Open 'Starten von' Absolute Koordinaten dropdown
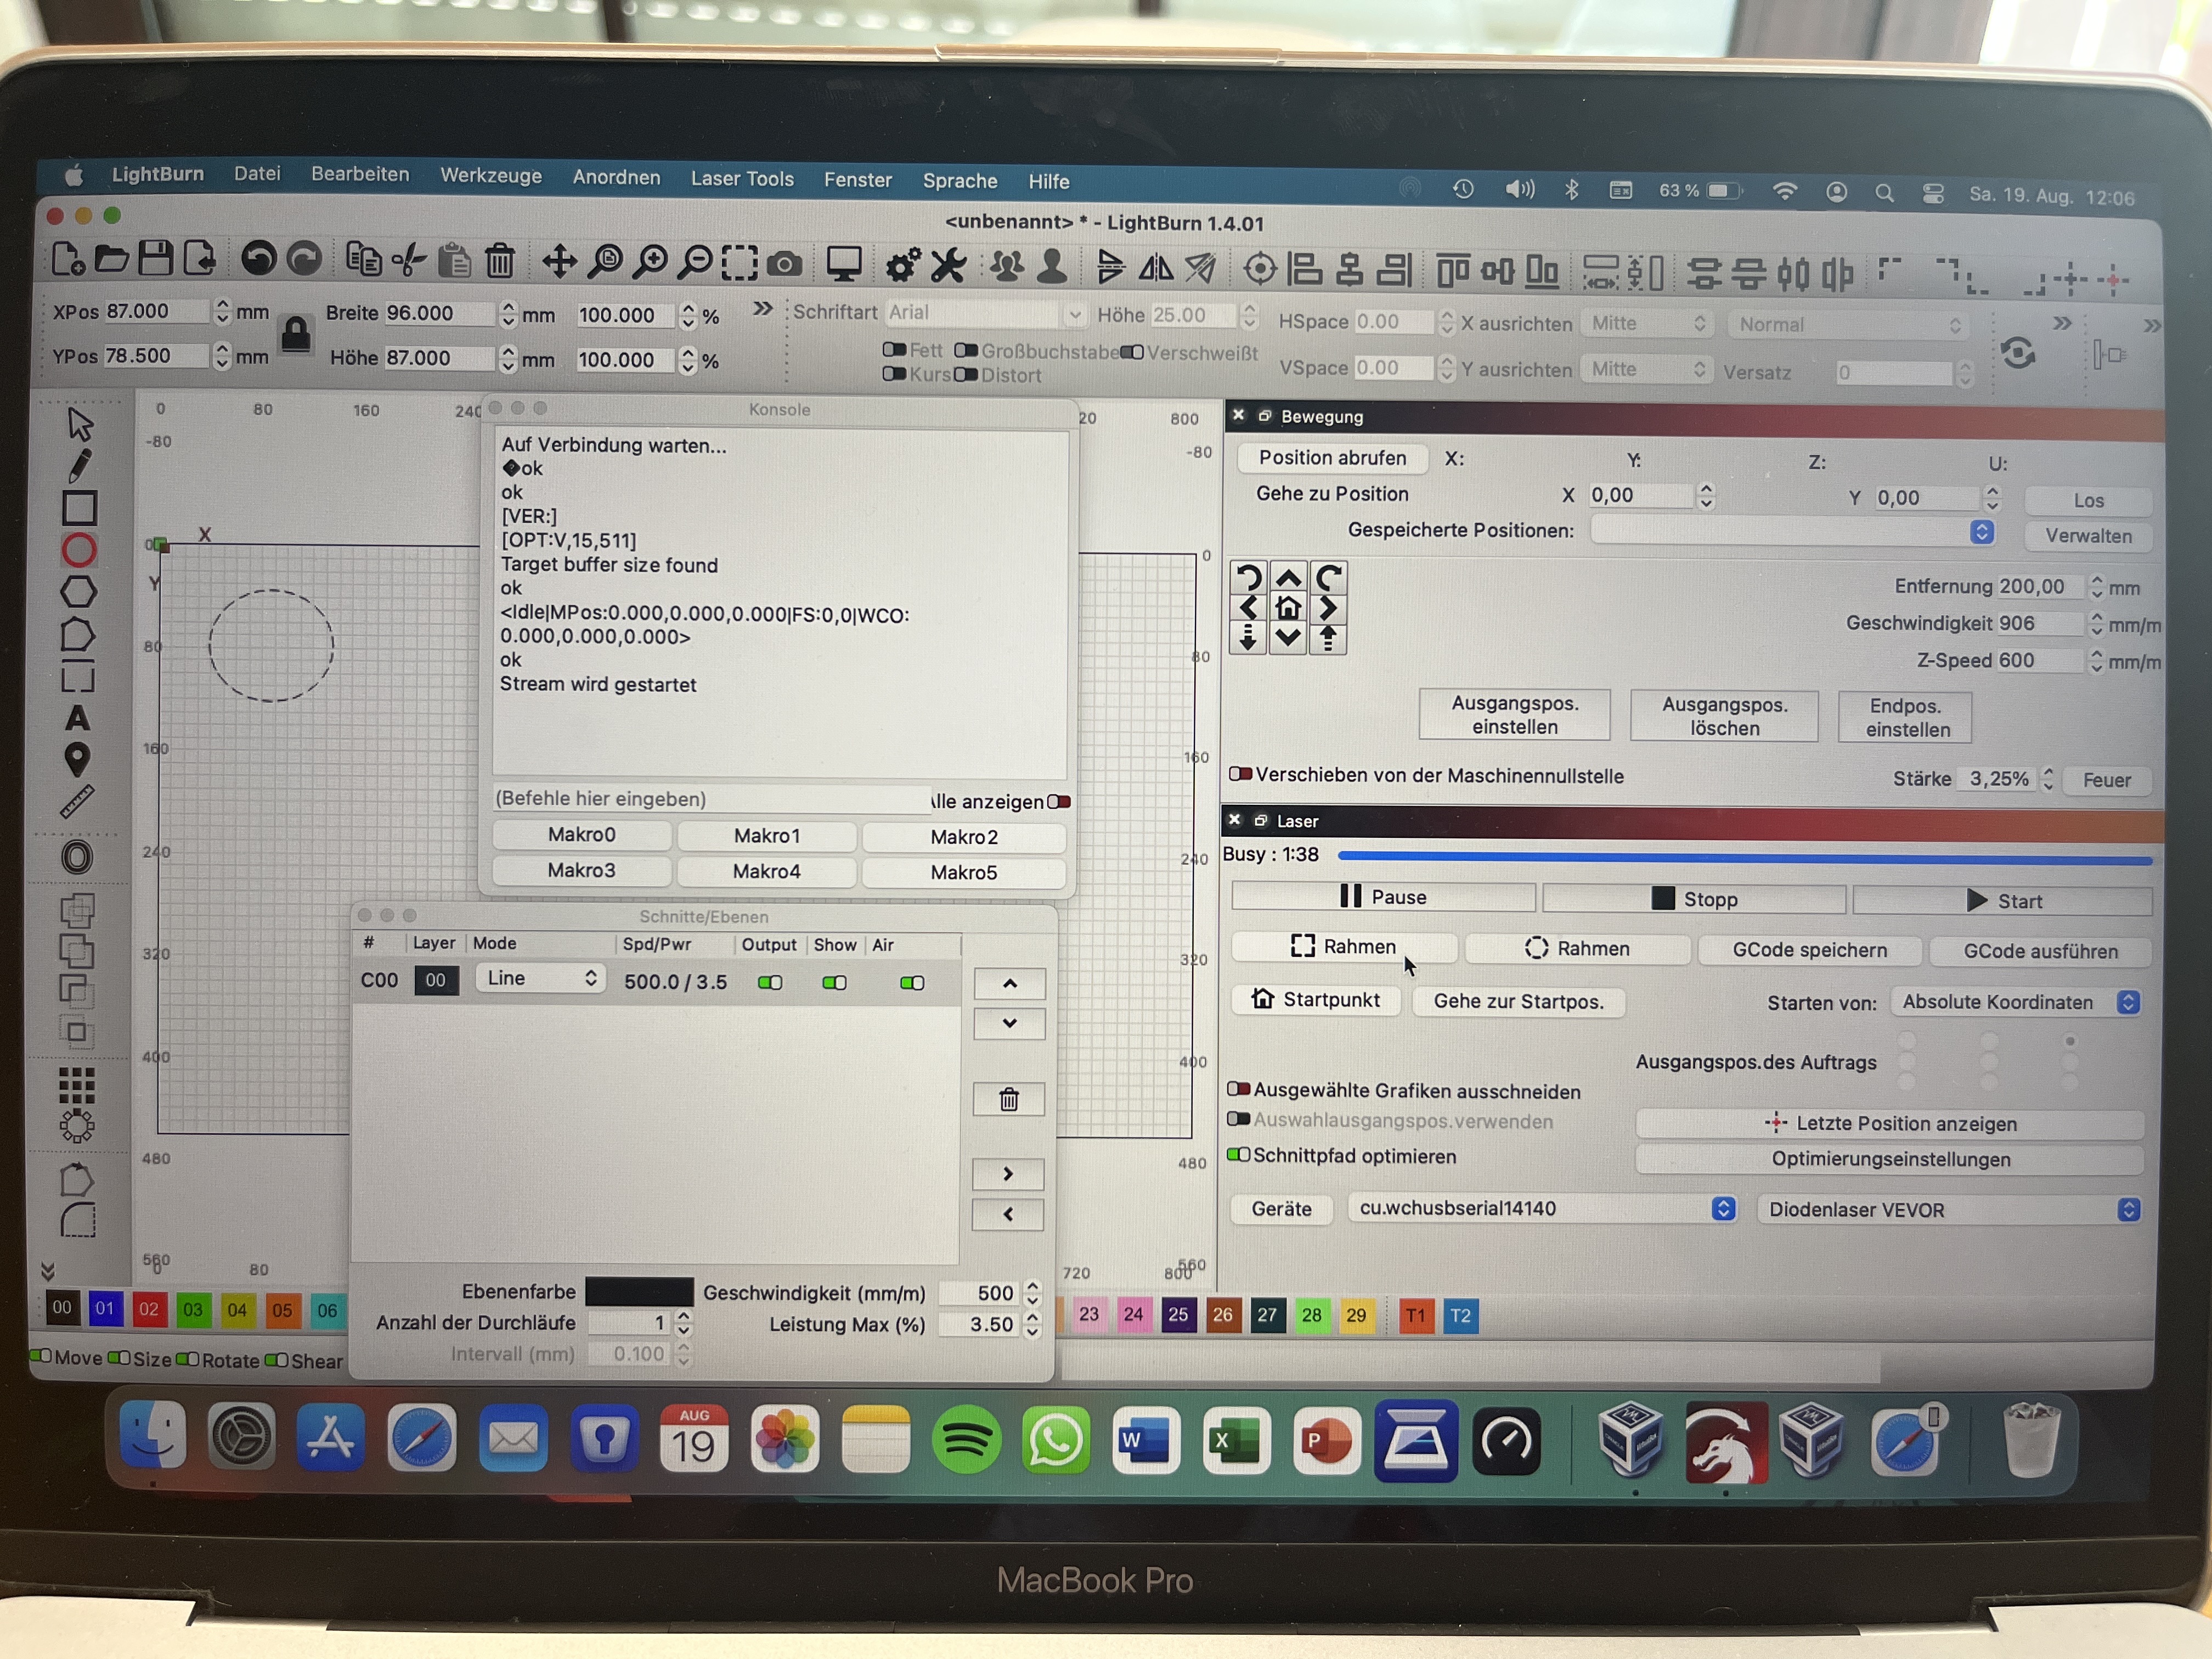Viewport: 2212px width, 1659px height. coord(2015,1002)
